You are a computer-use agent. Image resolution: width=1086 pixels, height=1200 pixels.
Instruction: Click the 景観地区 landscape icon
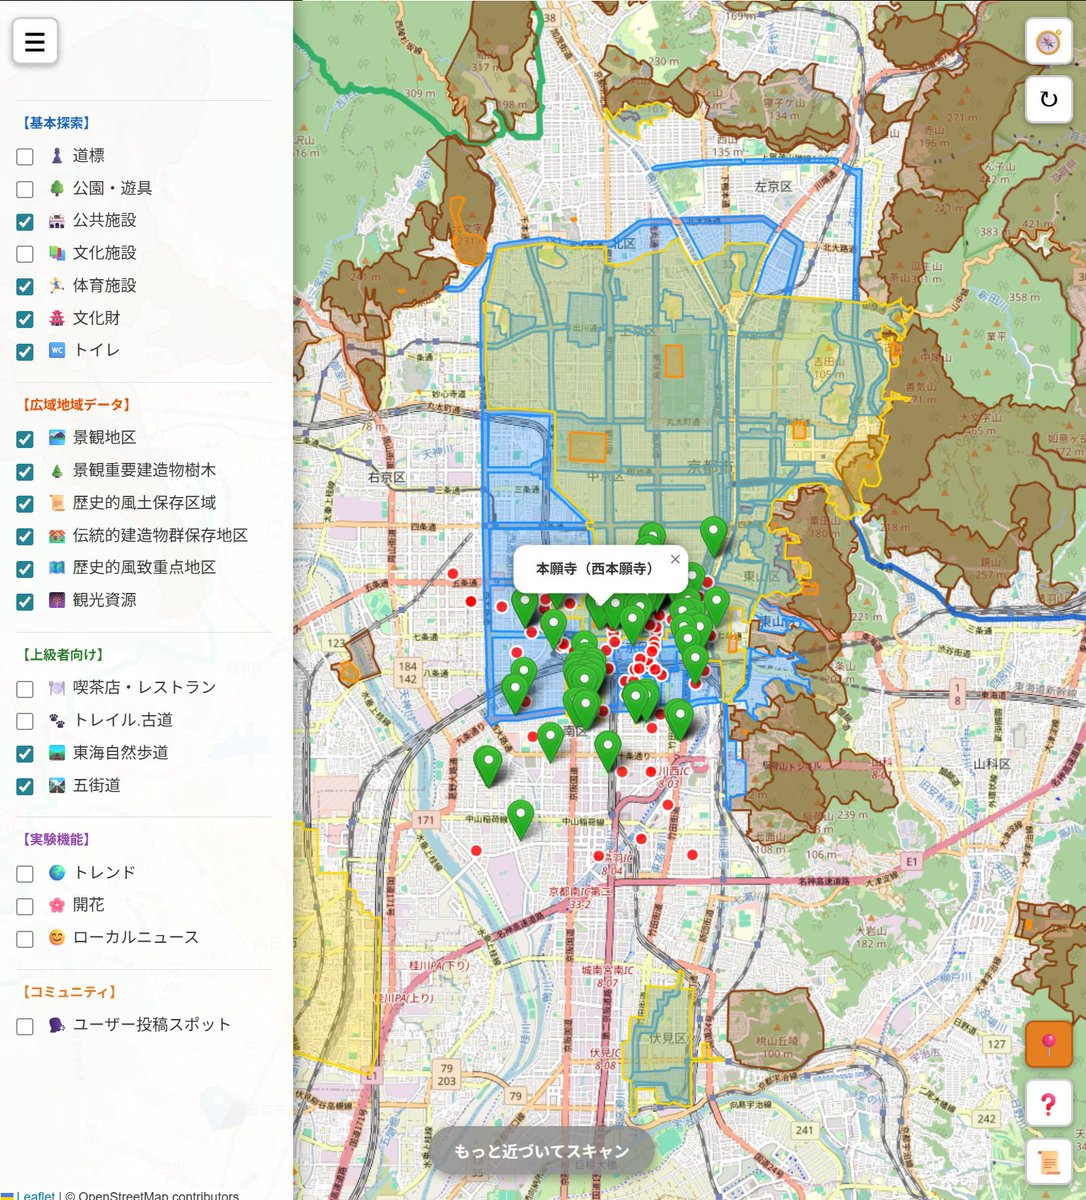pyautogui.click(x=57, y=438)
